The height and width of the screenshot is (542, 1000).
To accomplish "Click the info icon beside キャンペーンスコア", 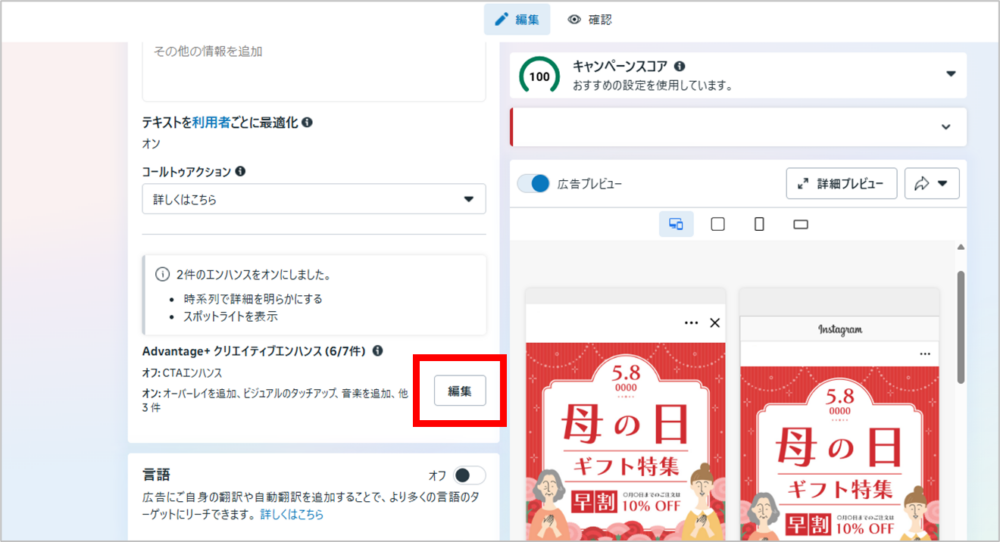I will point(680,66).
